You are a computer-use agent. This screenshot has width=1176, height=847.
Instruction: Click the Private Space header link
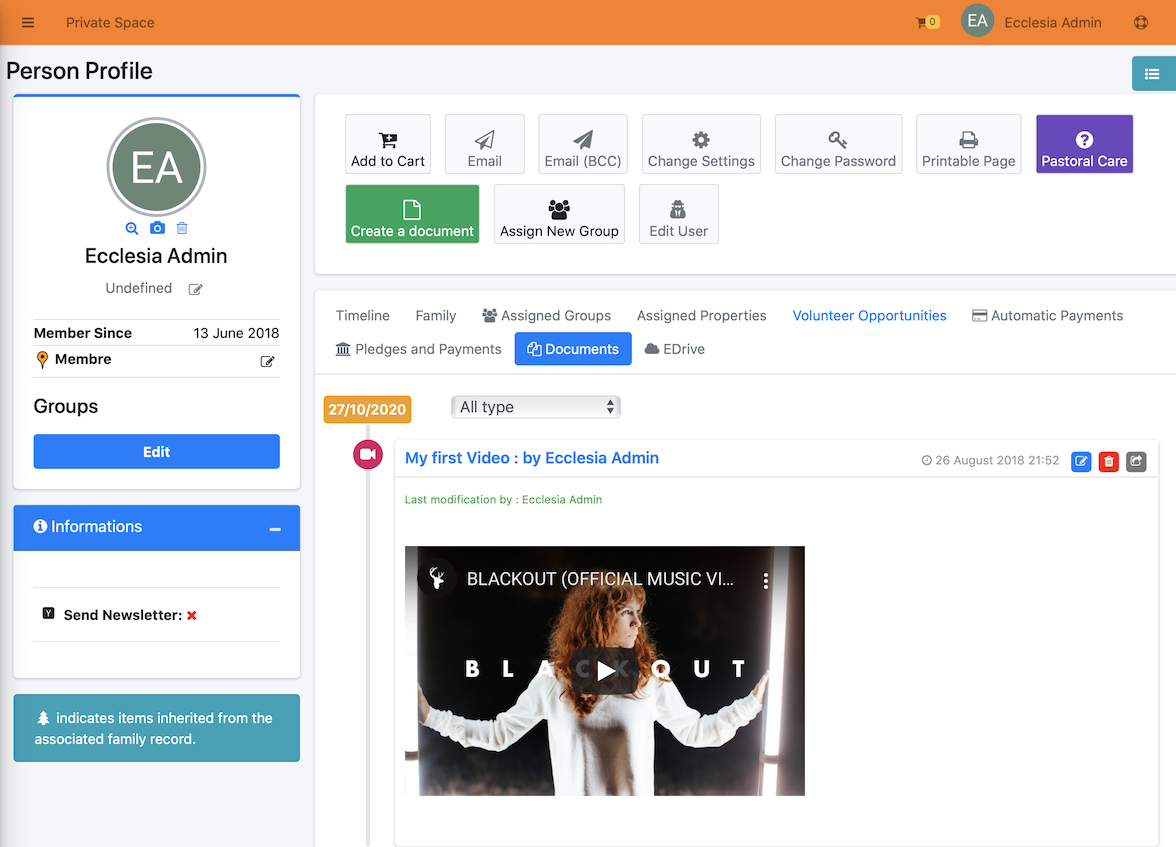[110, 23]
